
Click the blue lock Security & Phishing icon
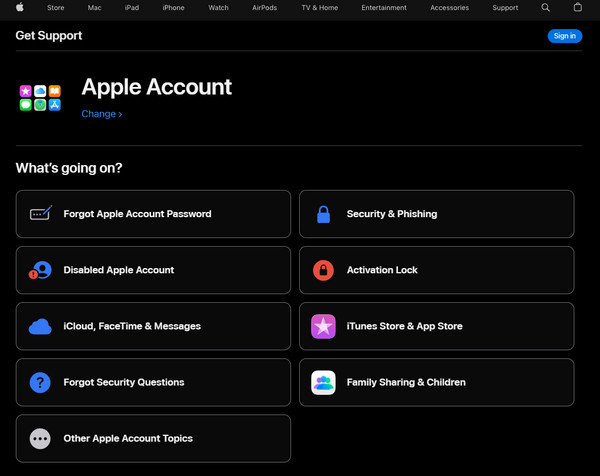(x=323, y=214)
